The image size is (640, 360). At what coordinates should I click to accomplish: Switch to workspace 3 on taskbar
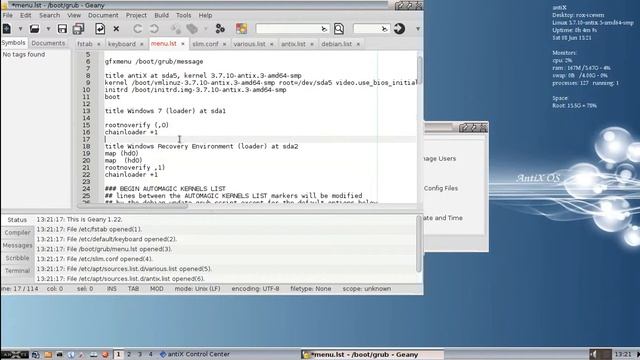point(140,354)
